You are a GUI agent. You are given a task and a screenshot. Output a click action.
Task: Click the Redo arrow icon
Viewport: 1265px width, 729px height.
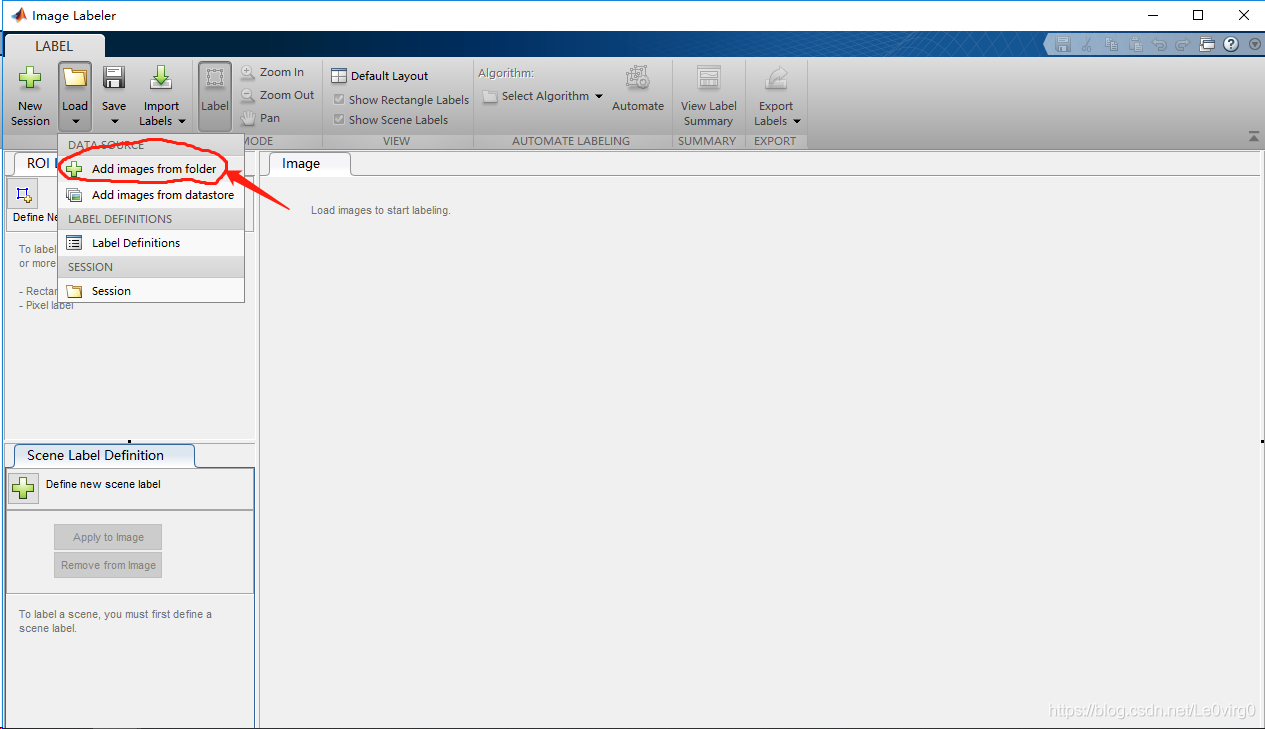(x=1183, y=44)
